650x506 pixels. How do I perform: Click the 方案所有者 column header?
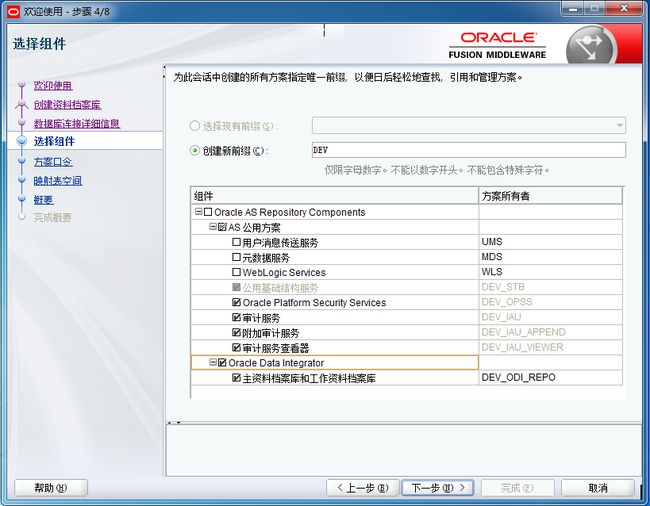[551, 196]
